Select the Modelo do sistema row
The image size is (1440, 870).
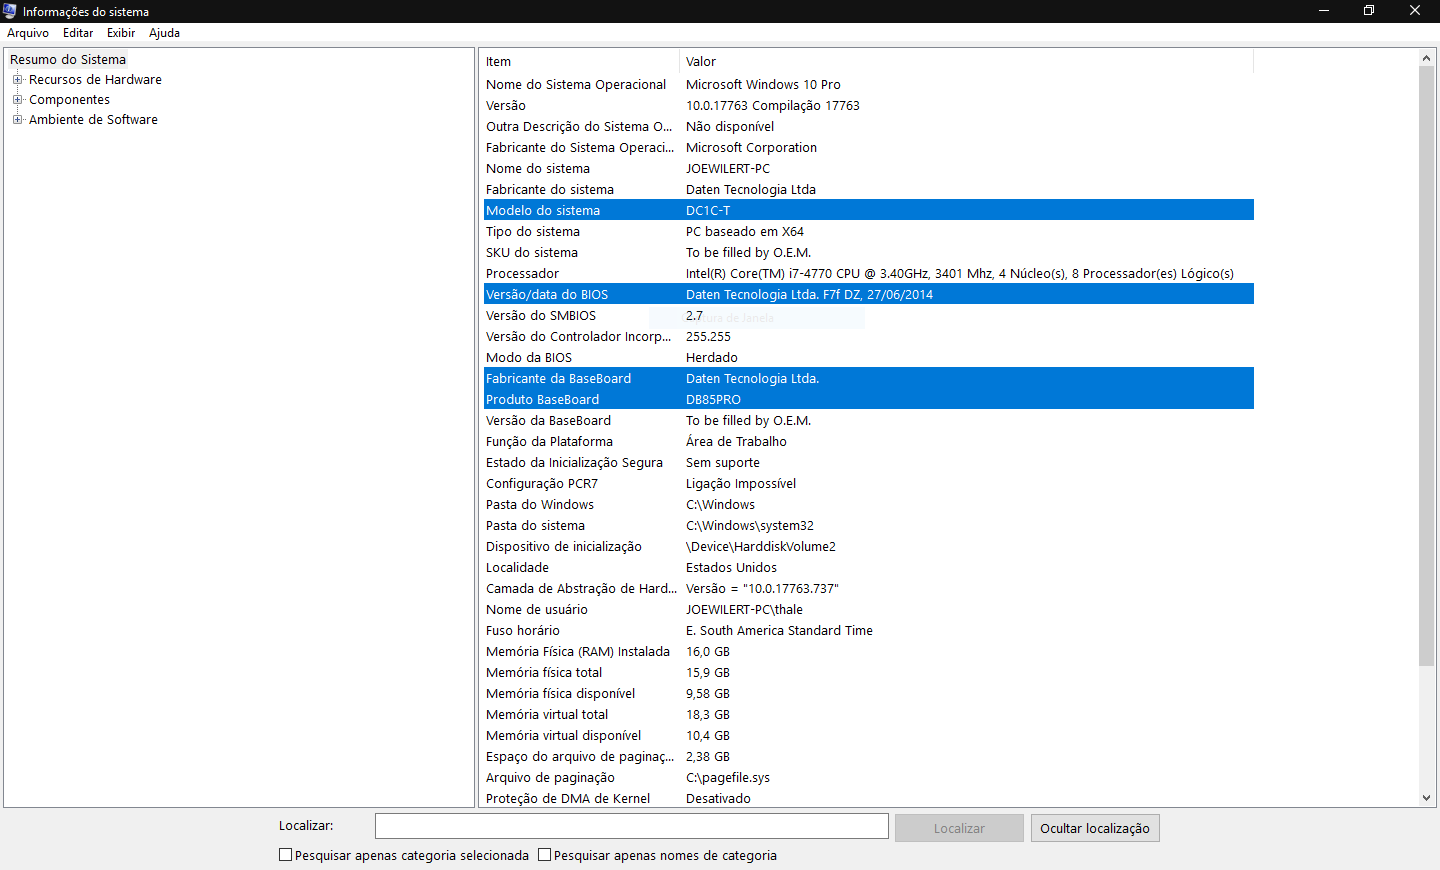[x=868, y=211]
